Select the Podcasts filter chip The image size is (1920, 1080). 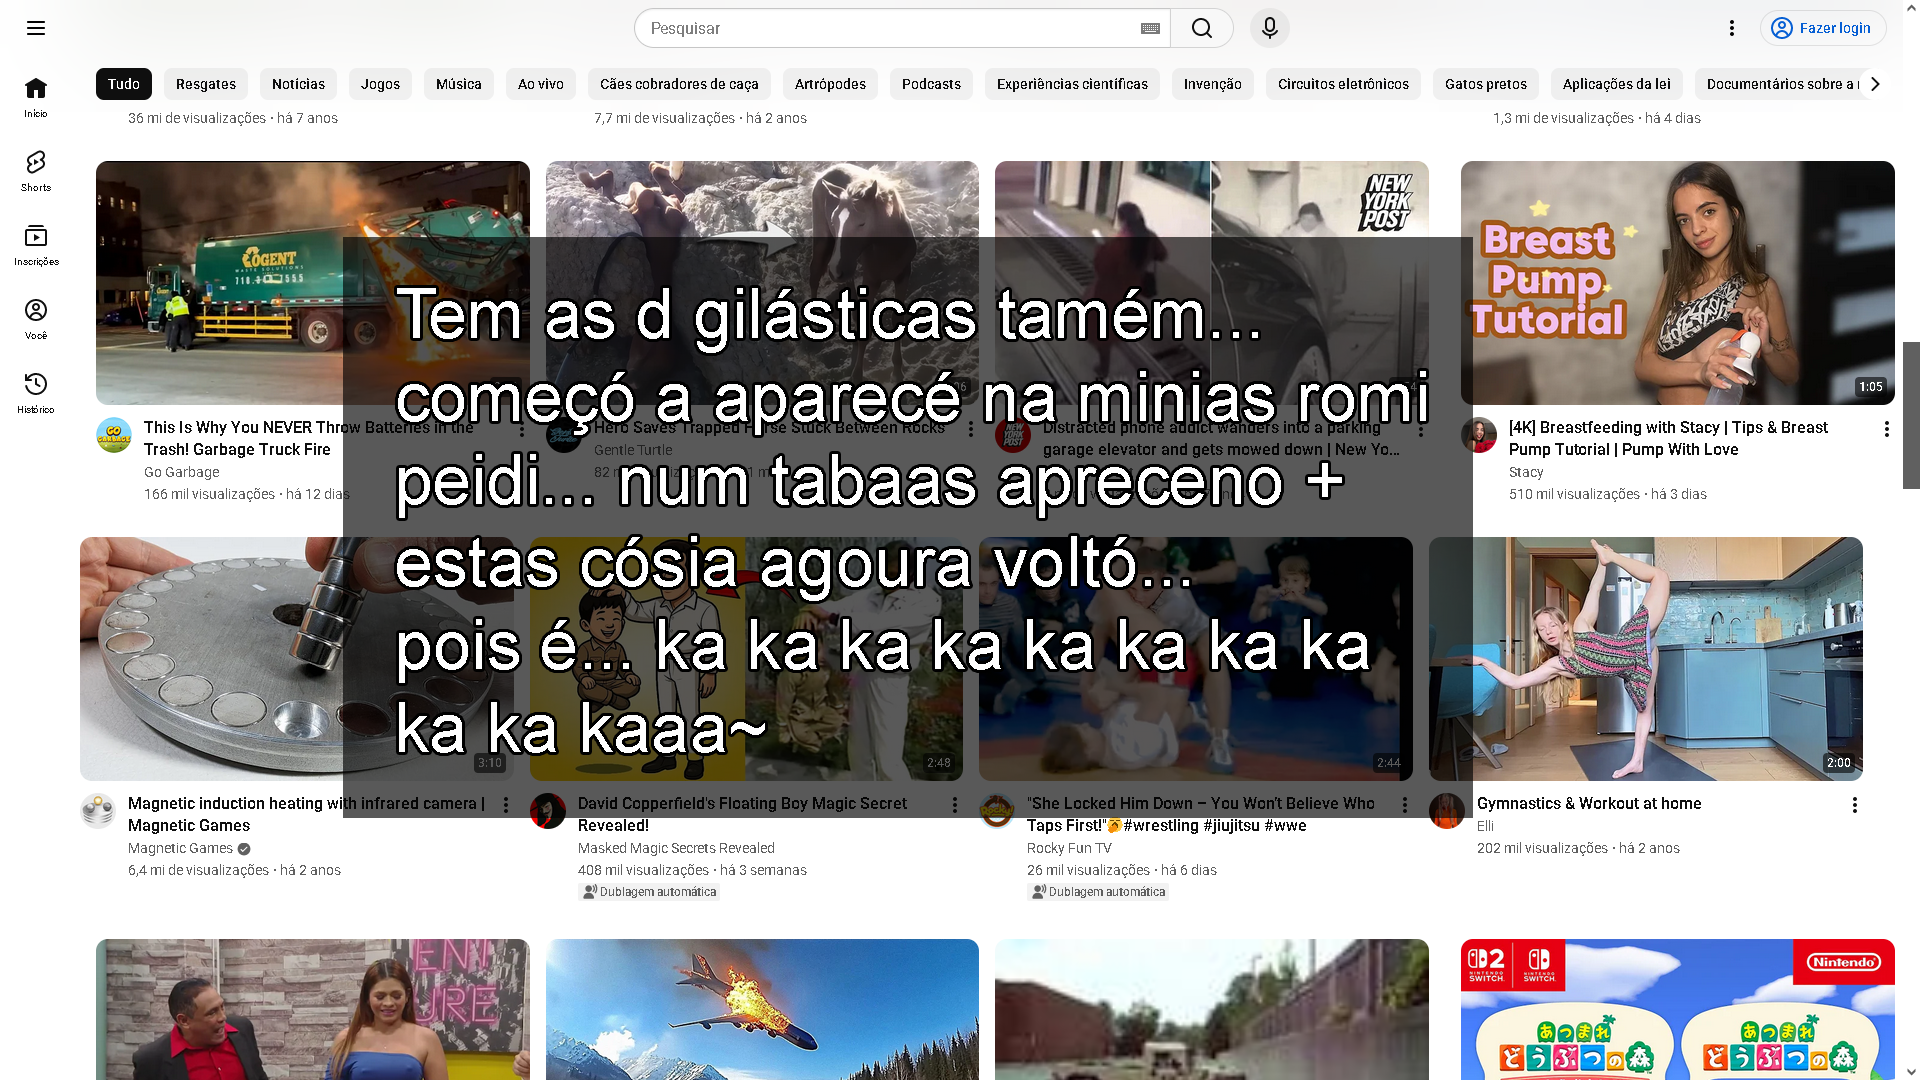click(x=930, y=84)
